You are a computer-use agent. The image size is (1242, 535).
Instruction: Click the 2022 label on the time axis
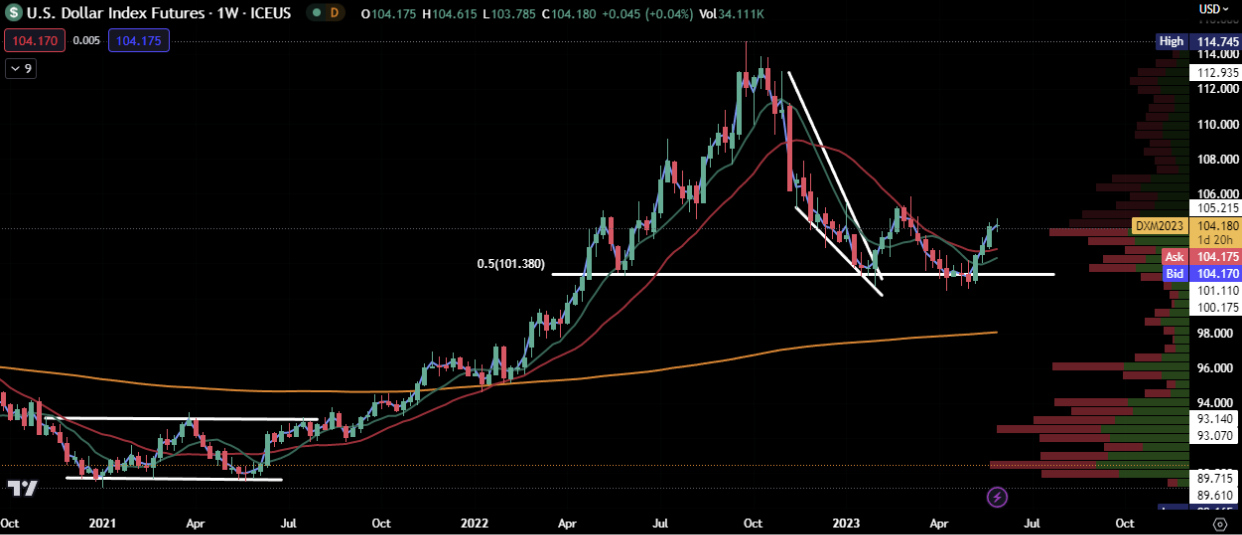(473, 523)
